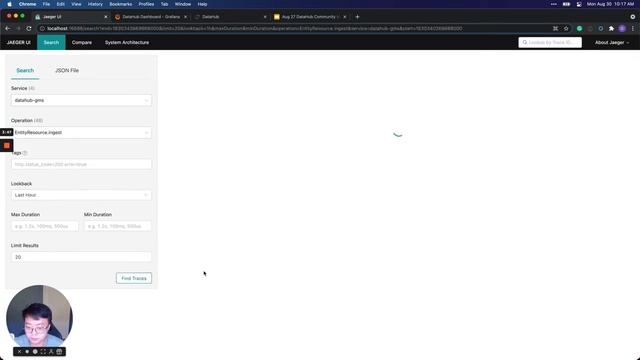Open Chrome's three-dot menu

pos(633,29)
